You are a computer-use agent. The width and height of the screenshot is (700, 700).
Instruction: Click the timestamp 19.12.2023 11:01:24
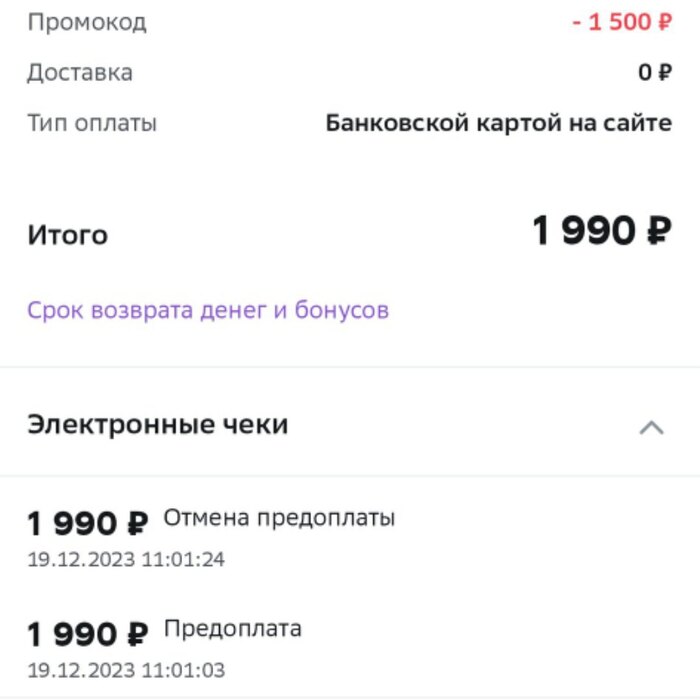click(x=126, y=560)
